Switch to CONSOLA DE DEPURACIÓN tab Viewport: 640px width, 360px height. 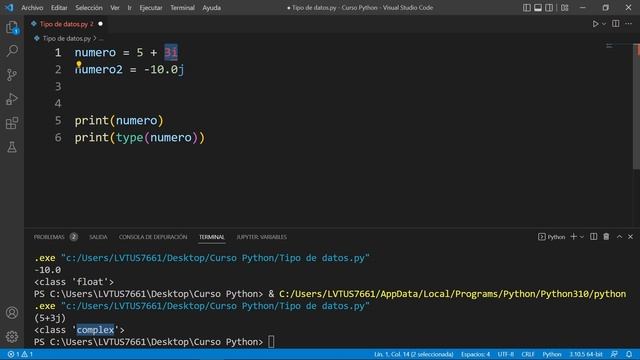point(153,237)
